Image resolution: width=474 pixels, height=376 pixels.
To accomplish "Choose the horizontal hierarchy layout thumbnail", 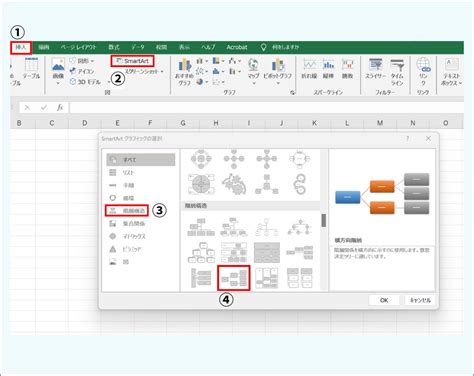I will (x=234, y=278).
